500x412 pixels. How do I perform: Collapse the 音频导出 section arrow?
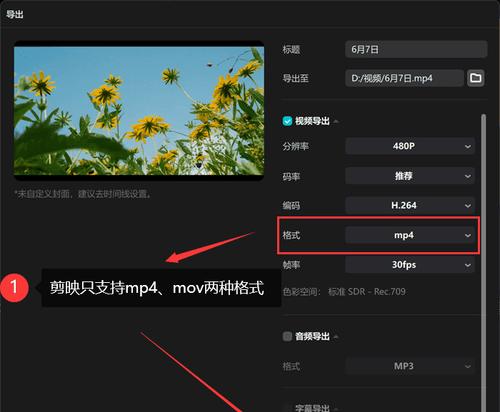pos(336,337)
